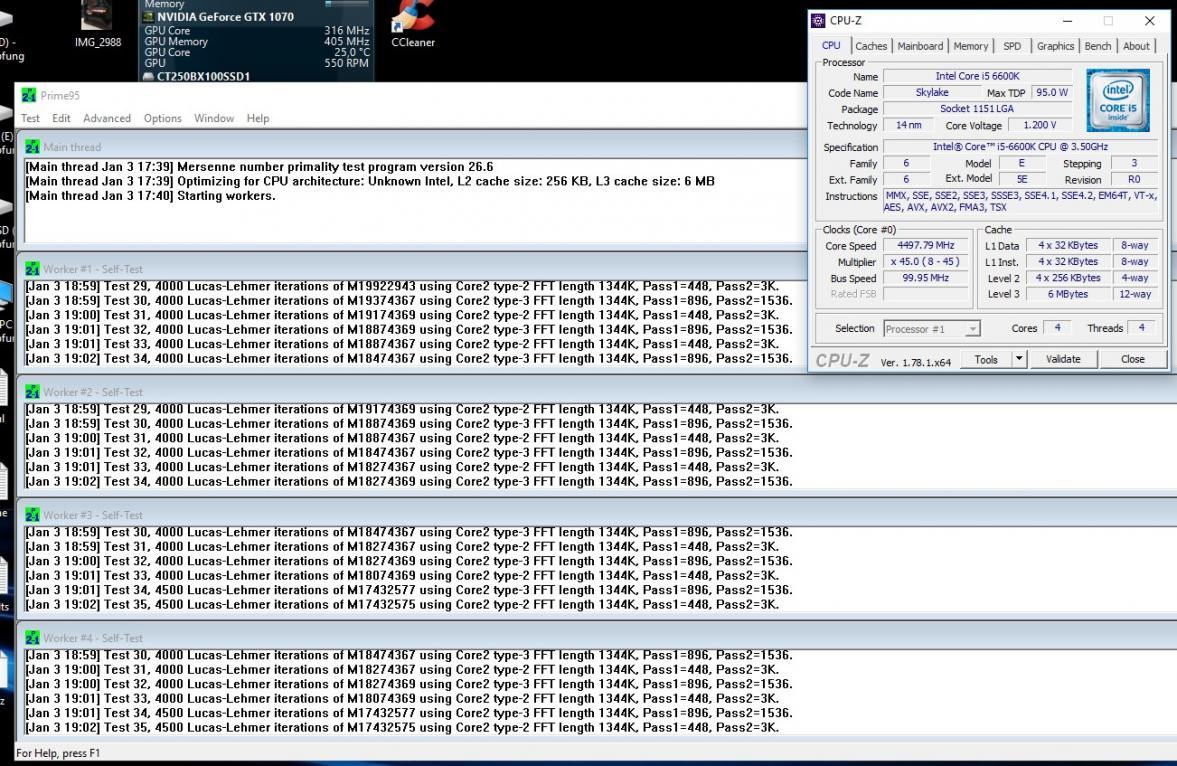Click the Level 2 cache value 4 x 256 KBytes

coord(1067,278)
